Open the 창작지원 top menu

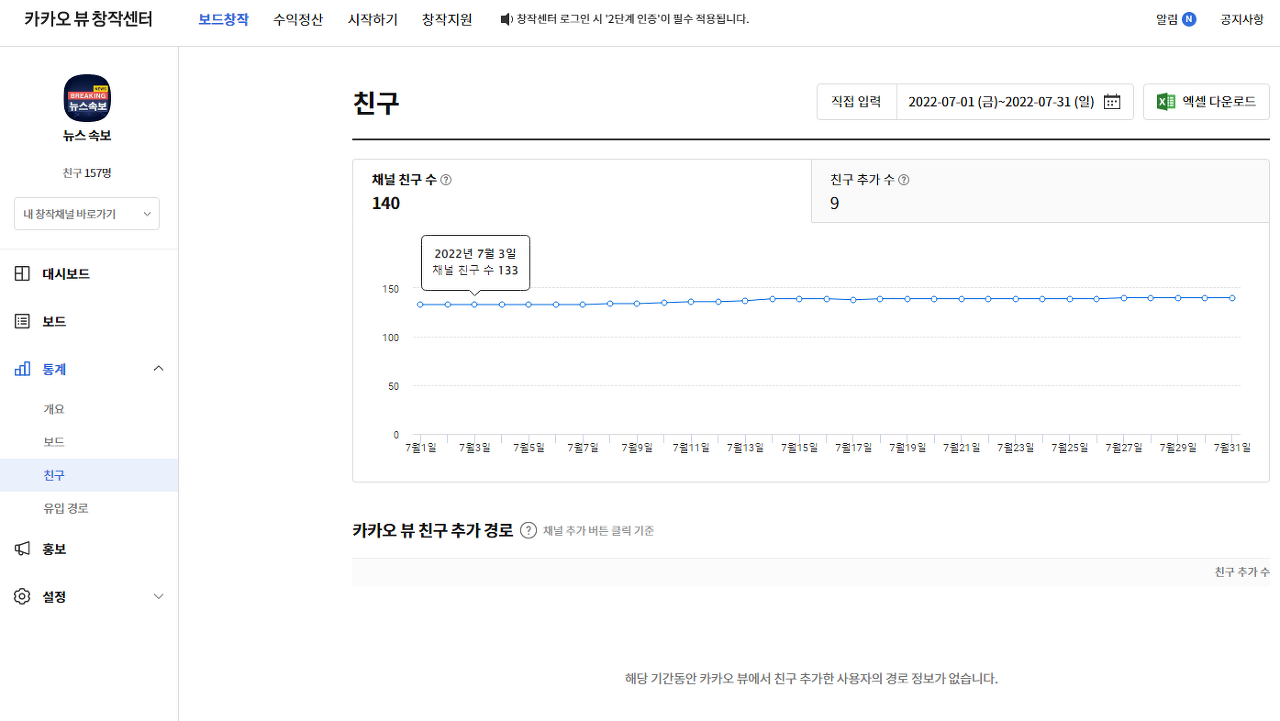[x=447, y=19]
